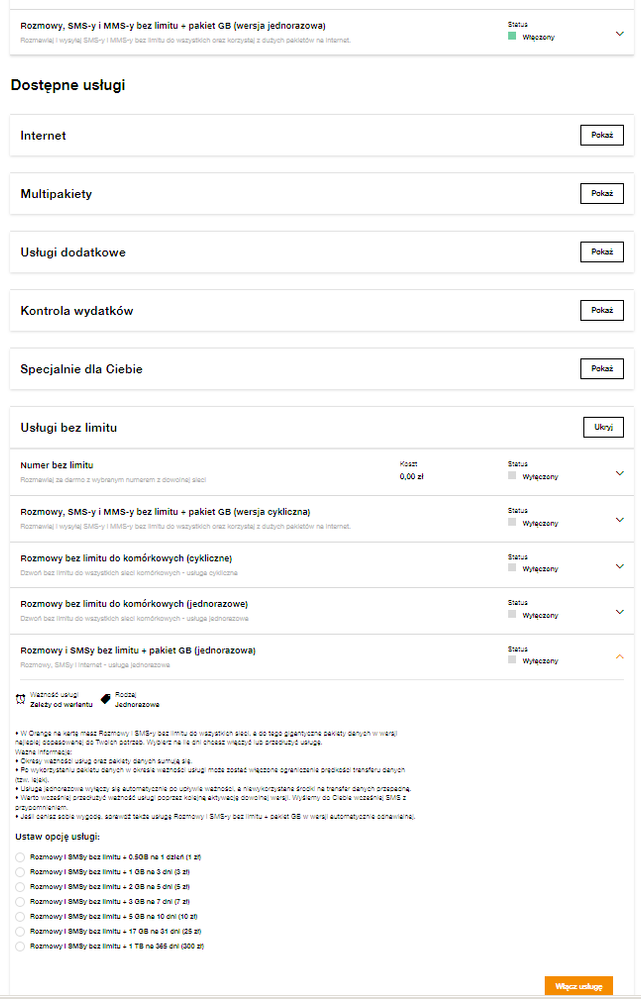641x999 pixels.
Task: Expand Rozmowy bez limitu do komórkowych (cykliczne)
Action: tap(620, 566)
